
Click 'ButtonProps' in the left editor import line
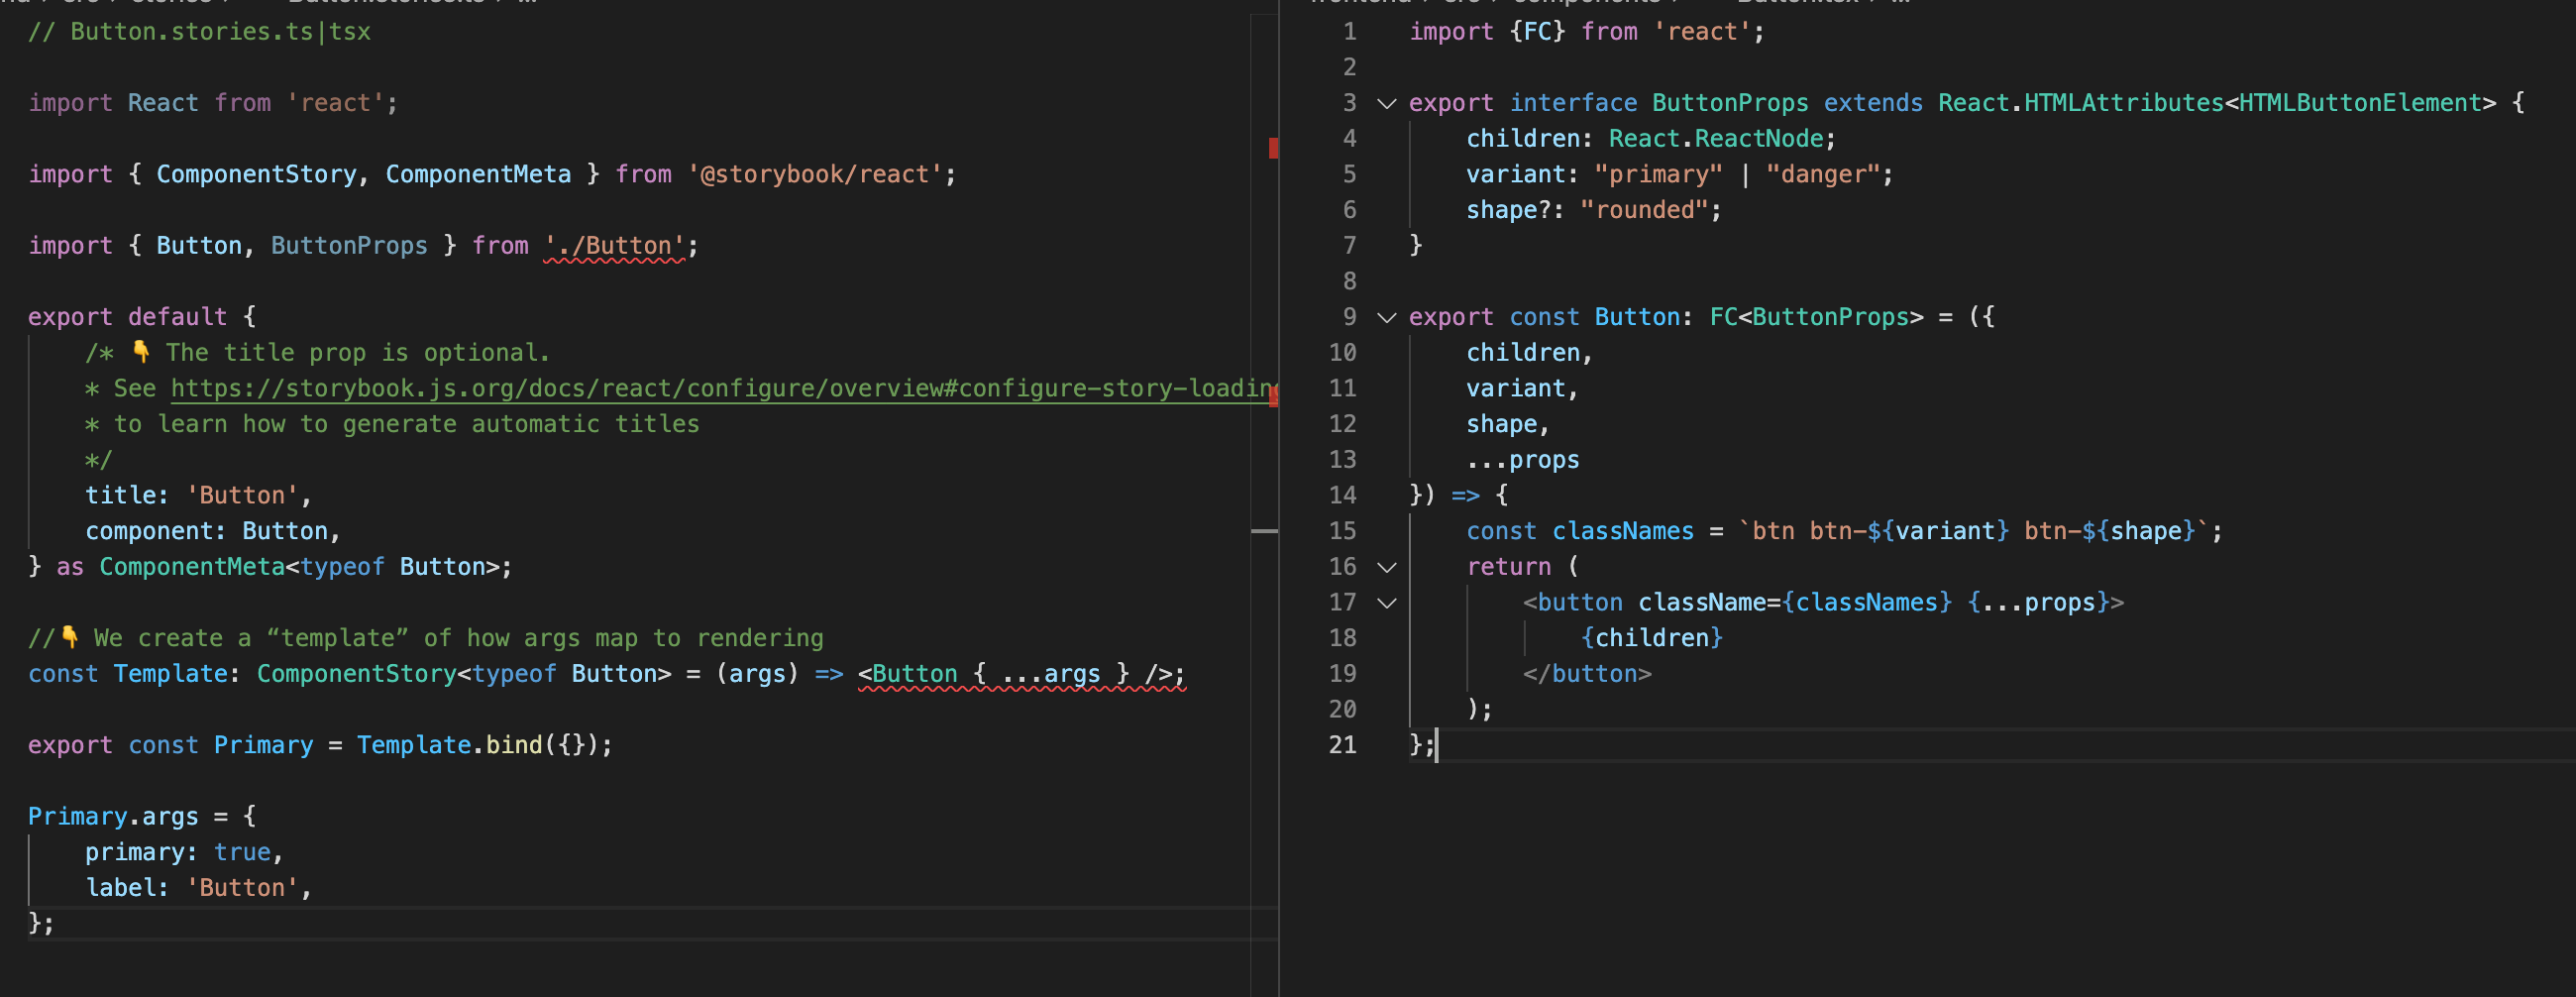(x=349, y=246)
